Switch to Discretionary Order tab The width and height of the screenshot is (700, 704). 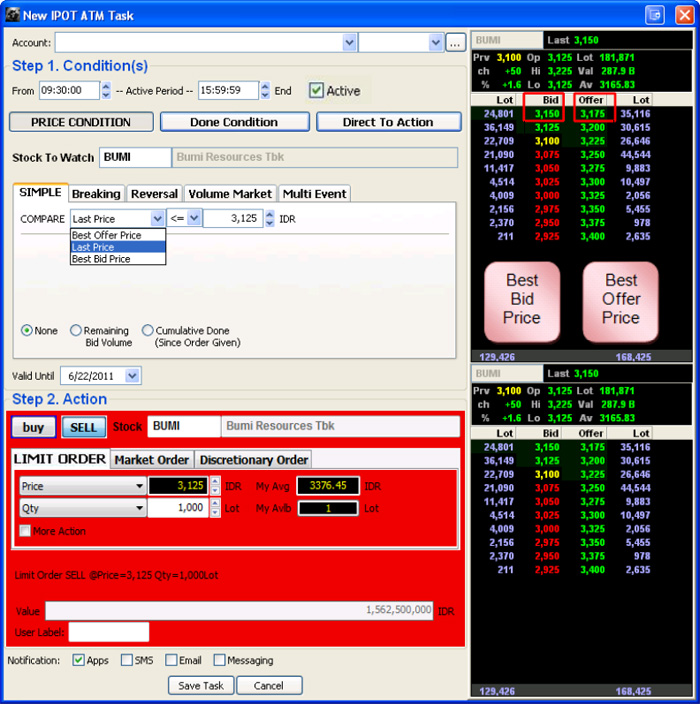tap(254, 460)
